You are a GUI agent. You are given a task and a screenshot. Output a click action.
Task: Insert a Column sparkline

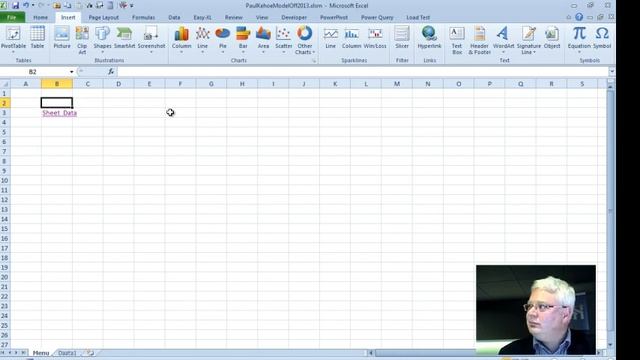point(351,38)
